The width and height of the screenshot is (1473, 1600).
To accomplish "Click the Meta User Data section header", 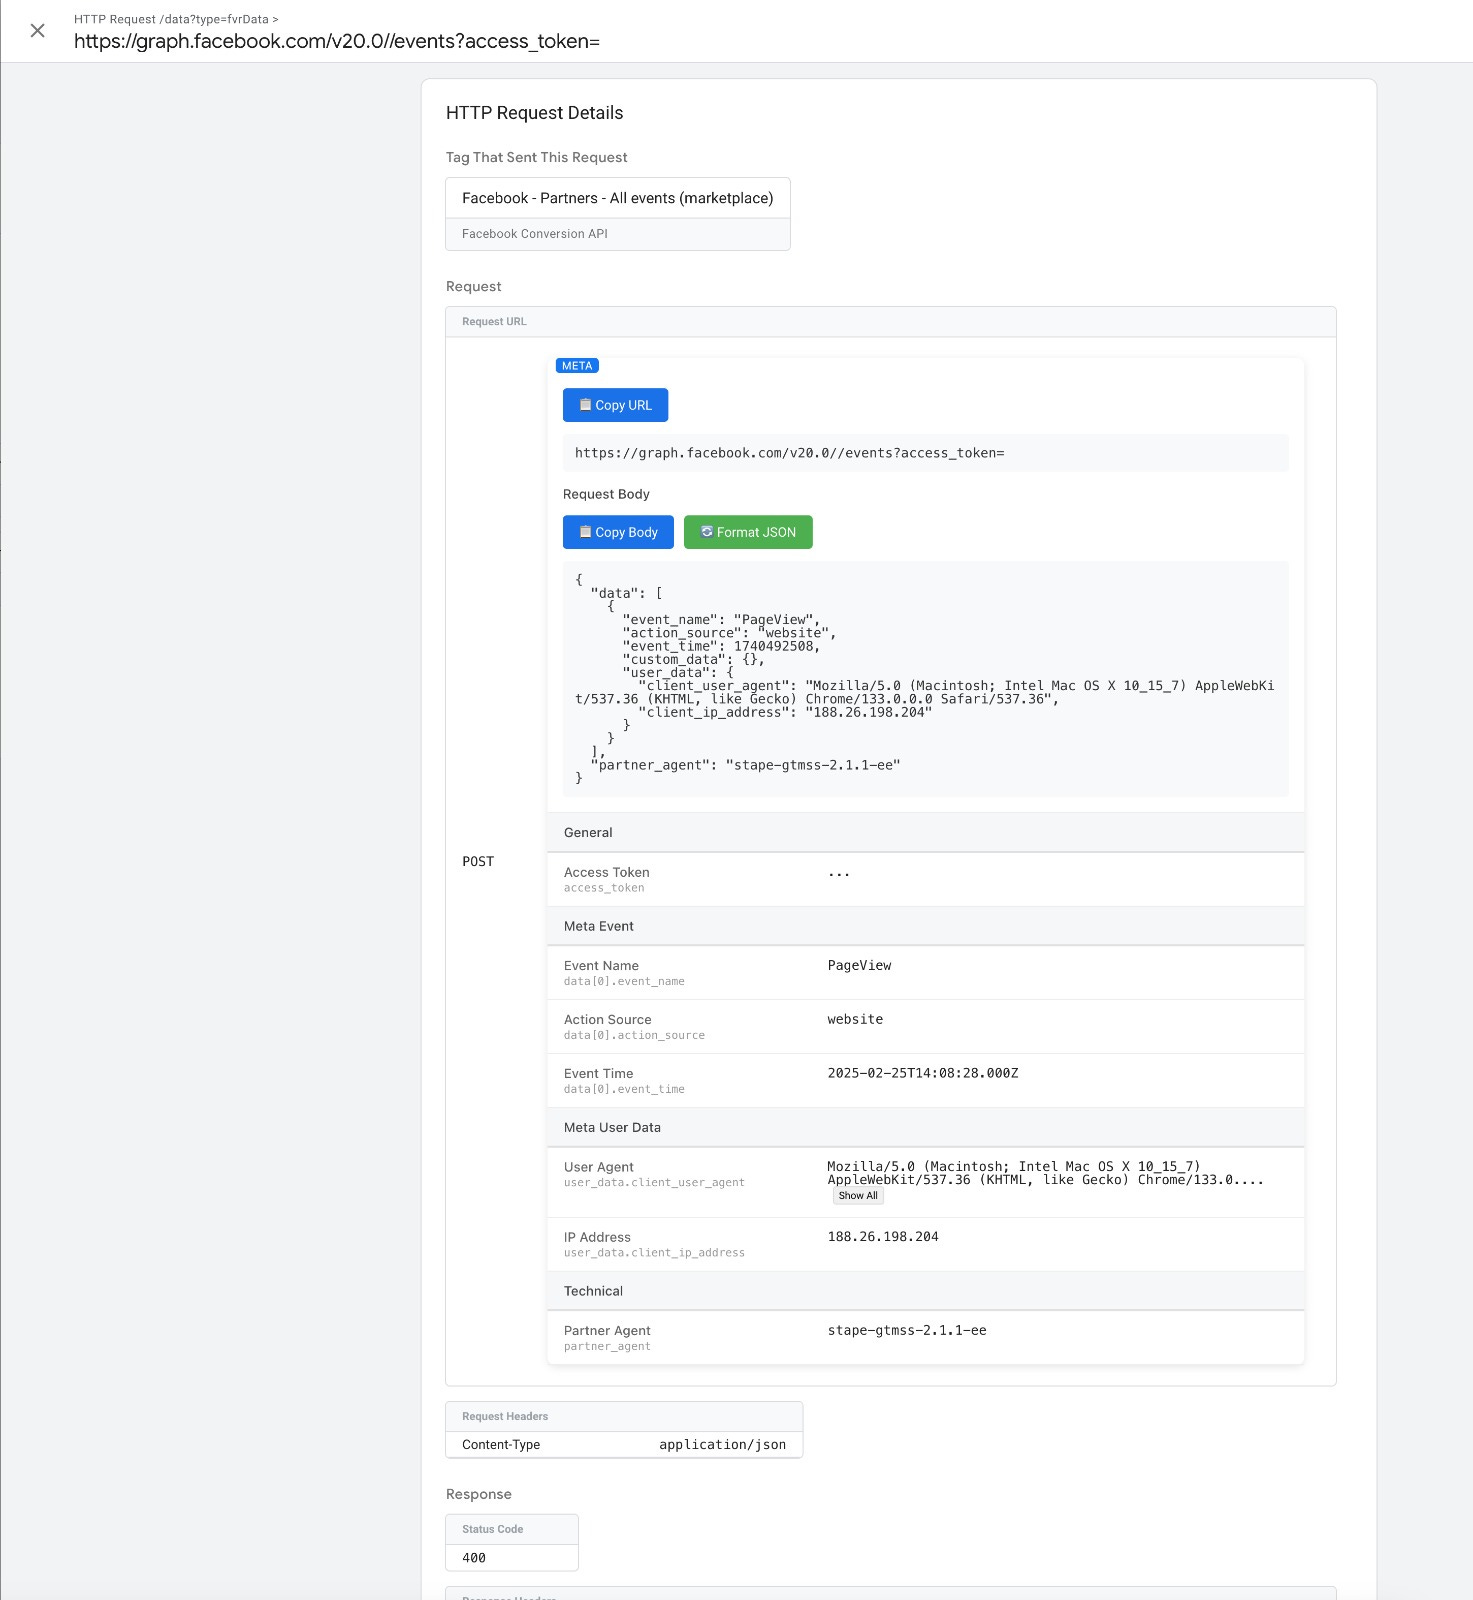I will pyautogui.click(x=925, y=1127).
